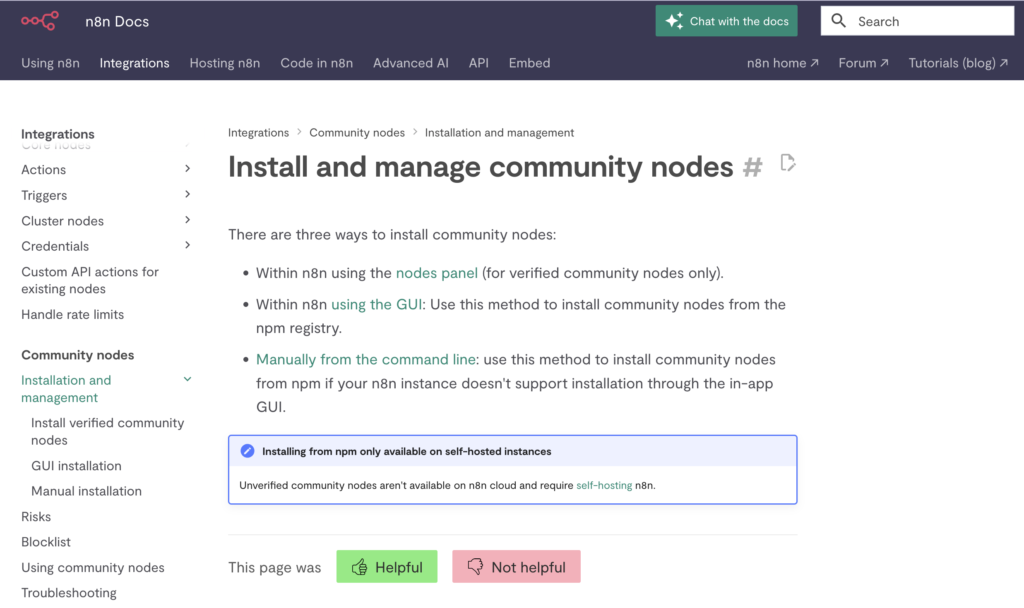The width and height of the screenshot is (1024, 608).
Task: Click the blue pencil icon in info box
Action: 247,451
